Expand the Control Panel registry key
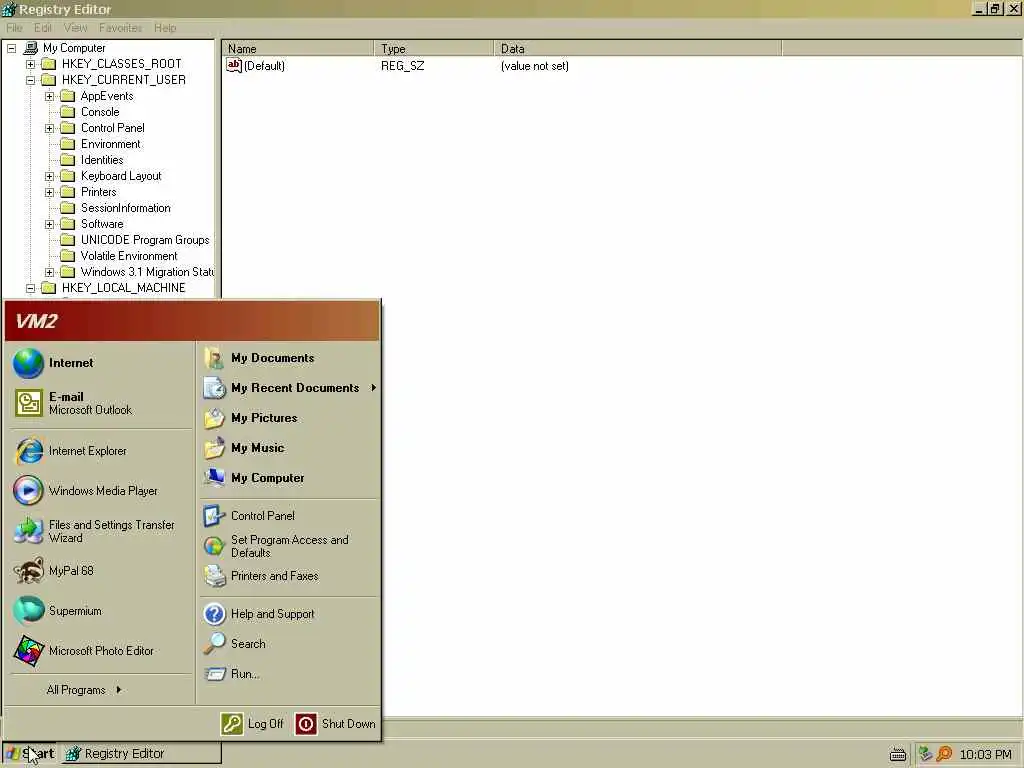This screenshot has width=1024, height=768. click(49, 128)
